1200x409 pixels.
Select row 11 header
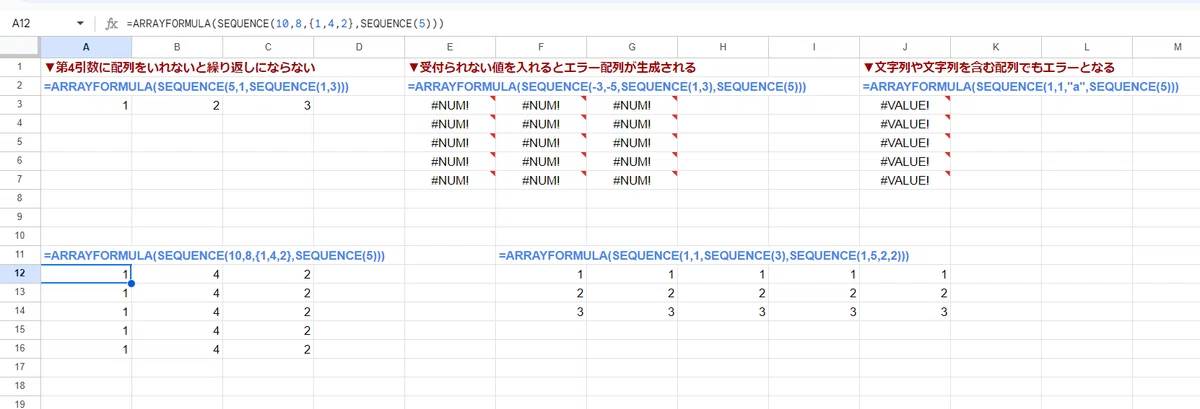tap(20, 255)
